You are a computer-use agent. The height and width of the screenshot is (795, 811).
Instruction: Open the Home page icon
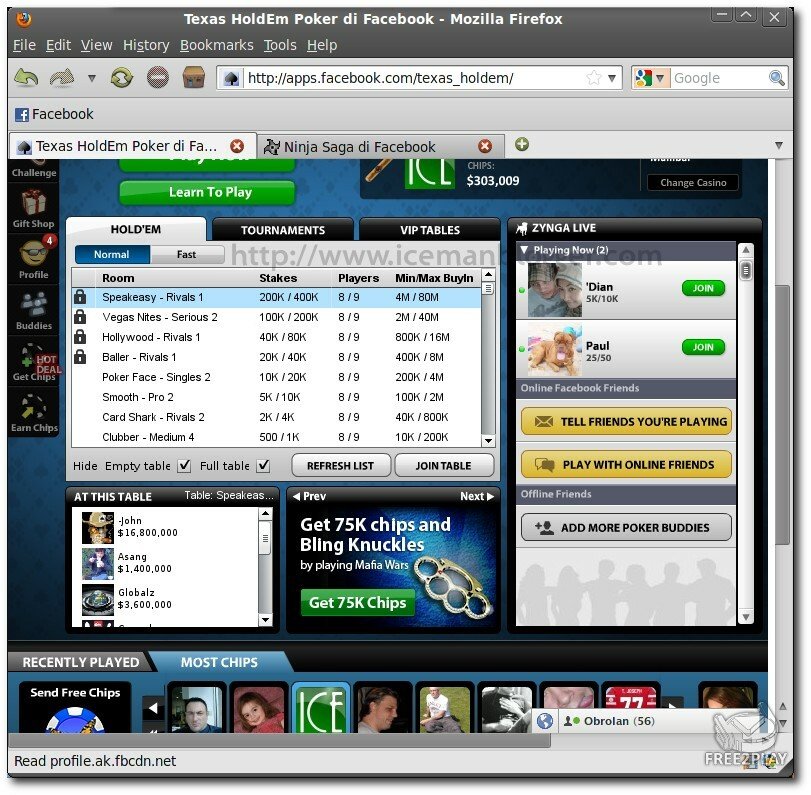coord(193,78)
